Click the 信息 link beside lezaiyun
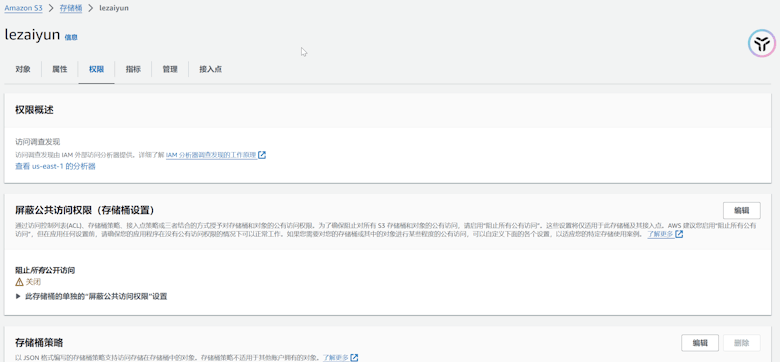Image resolution: width=780 pixels, height=362 pixels. click(71, 37)
